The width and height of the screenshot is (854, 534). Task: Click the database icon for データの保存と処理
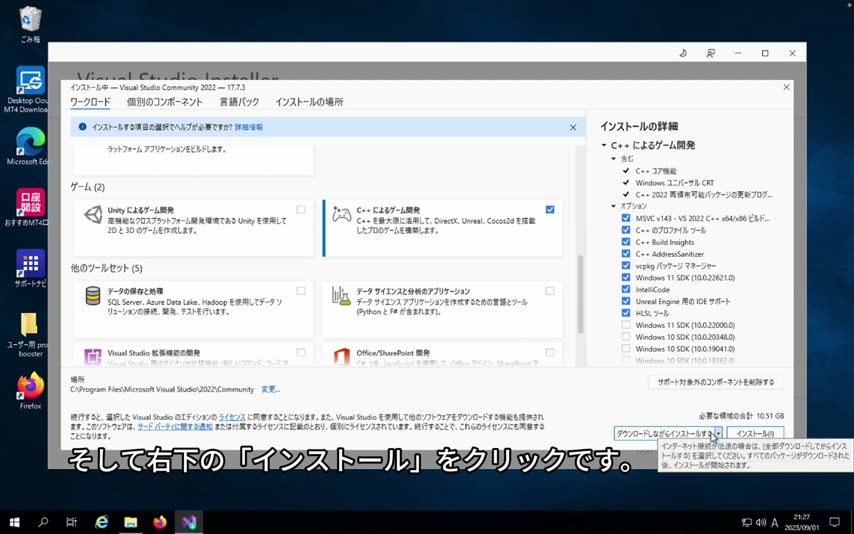tap(93, 296)
